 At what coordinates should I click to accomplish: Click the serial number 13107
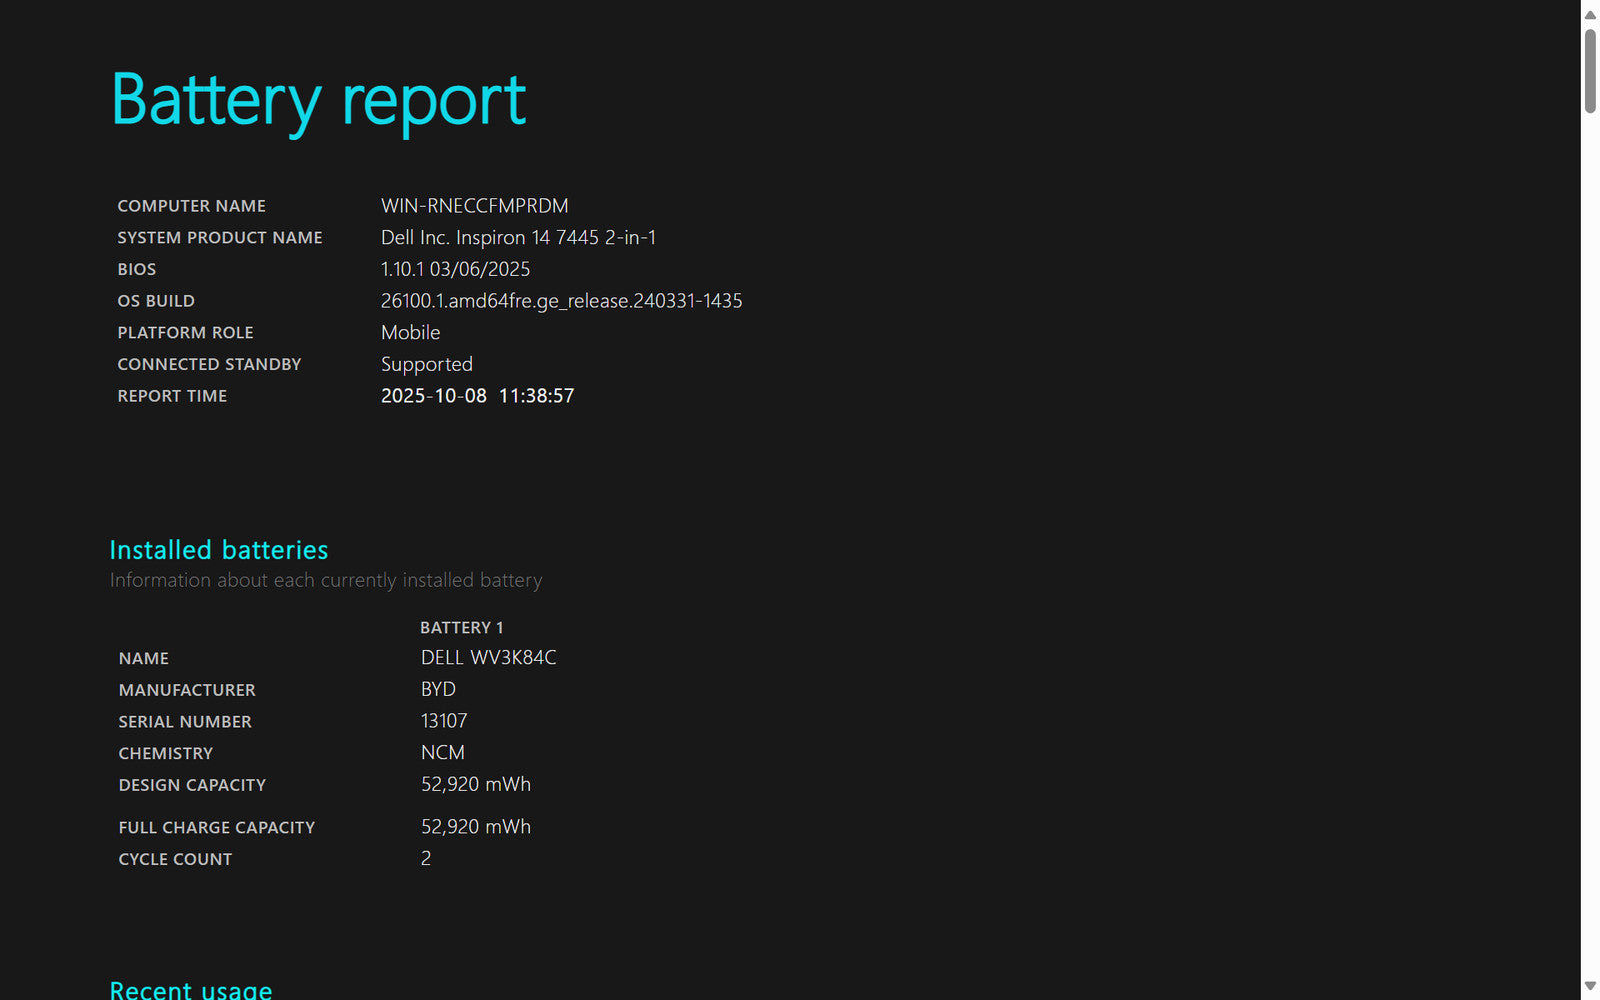[x=444, y=721]
